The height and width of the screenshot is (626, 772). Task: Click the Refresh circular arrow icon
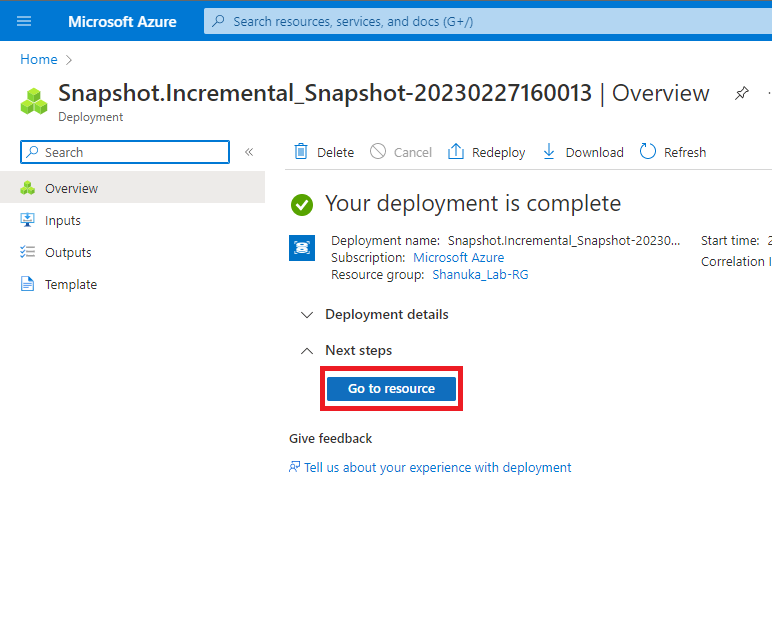coord(647,152)
